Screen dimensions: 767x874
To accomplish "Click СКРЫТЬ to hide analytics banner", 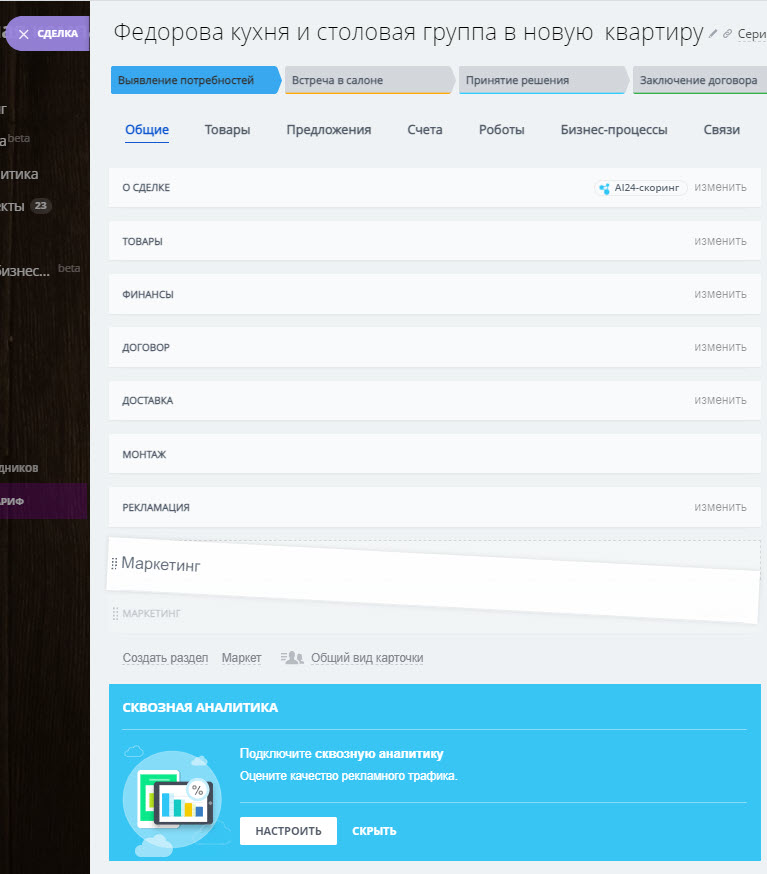I will [374, 831].
